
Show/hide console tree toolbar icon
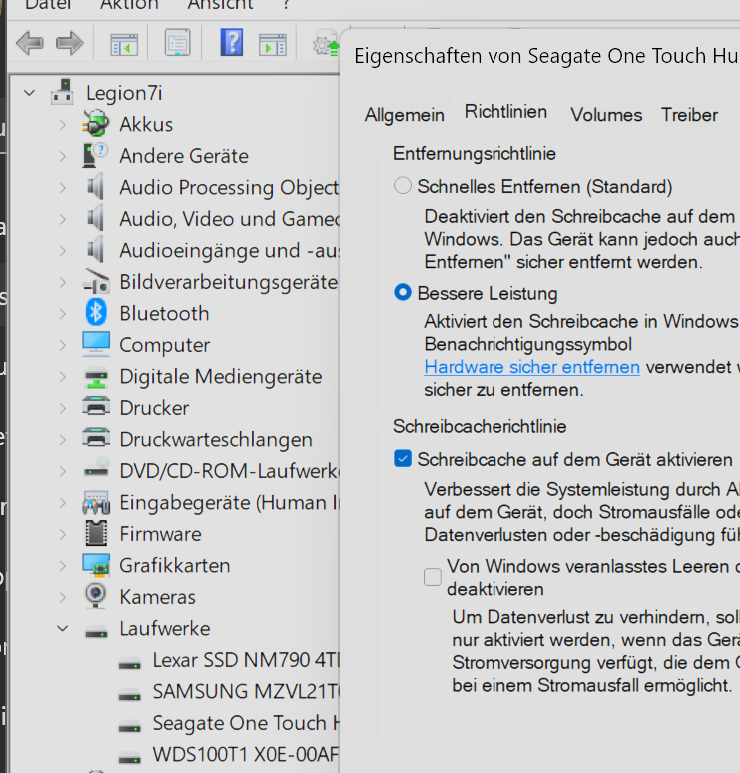[124, 44]
